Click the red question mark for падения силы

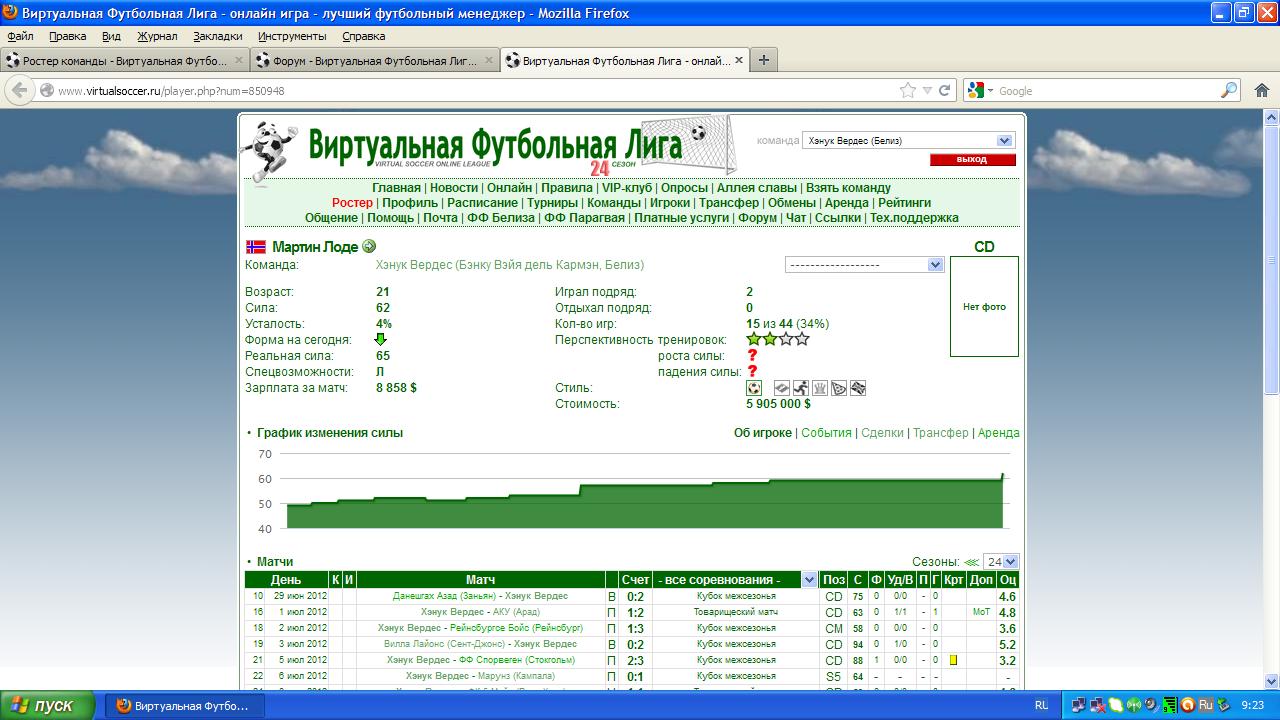click(753, 371)
